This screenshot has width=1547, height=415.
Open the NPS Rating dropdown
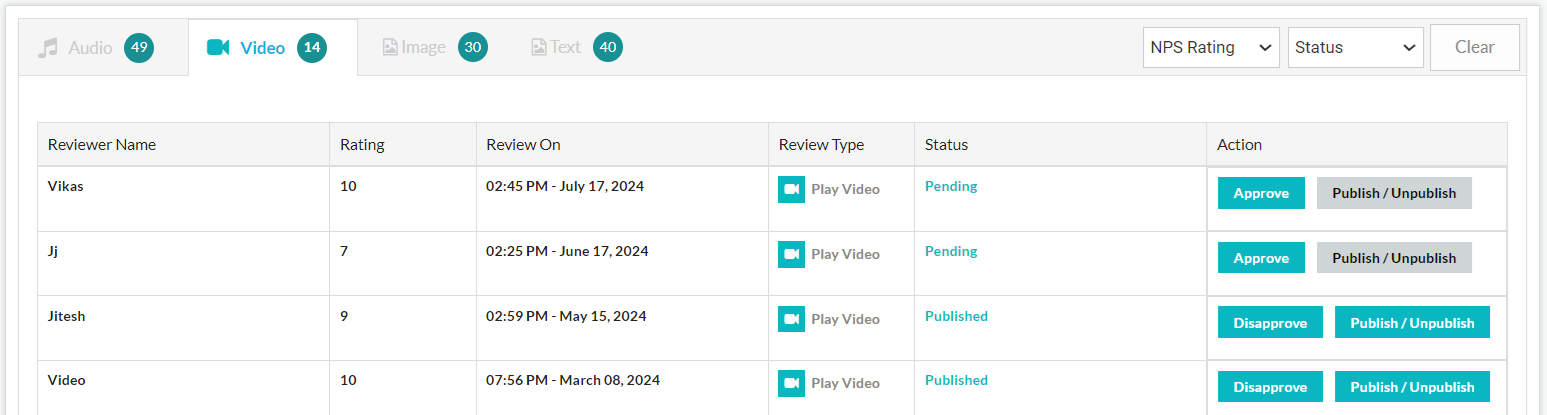click(1211, 47)
